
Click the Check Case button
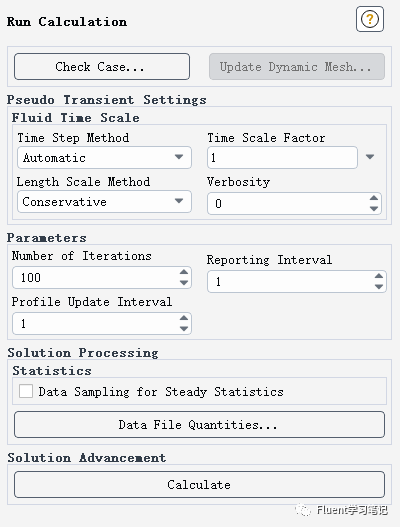point(102,67)
